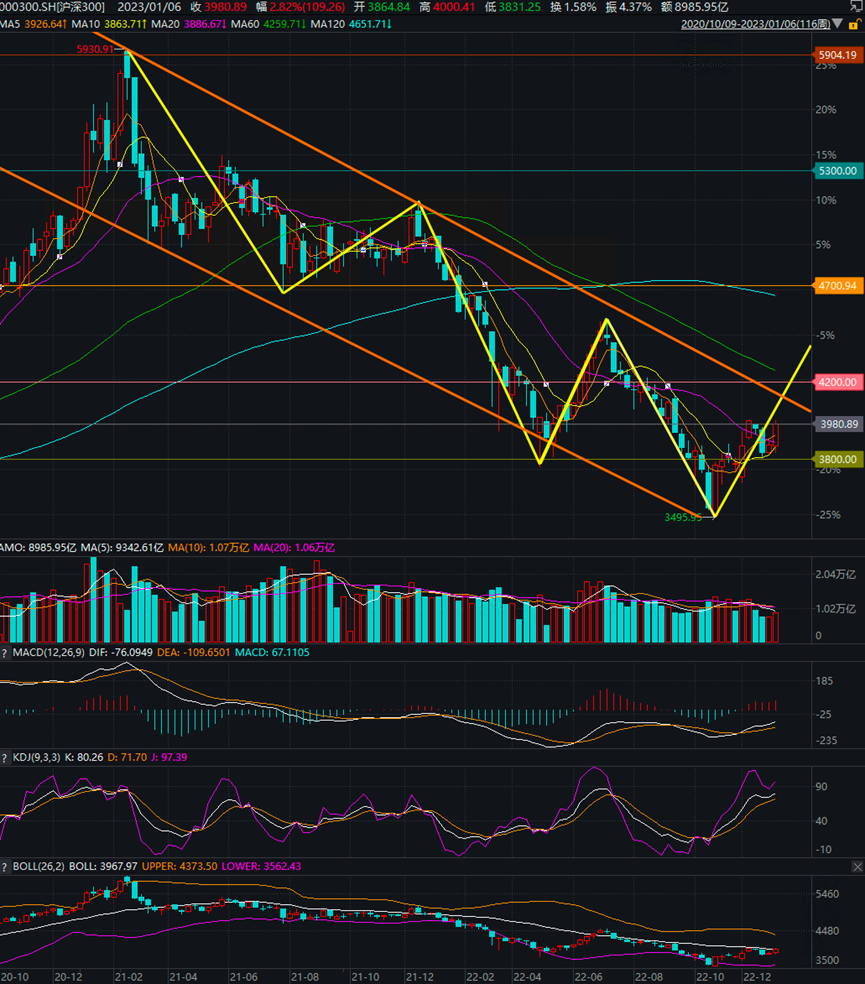Click the turnover rate 1.58% value

580,7
